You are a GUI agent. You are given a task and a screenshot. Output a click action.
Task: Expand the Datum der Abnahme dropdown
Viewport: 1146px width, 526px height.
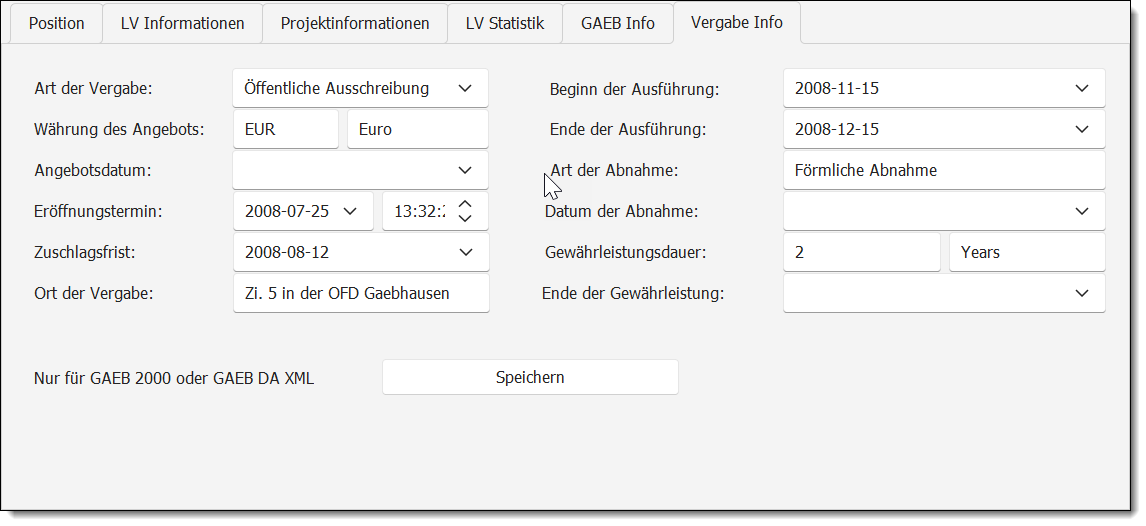[1081, 211]
